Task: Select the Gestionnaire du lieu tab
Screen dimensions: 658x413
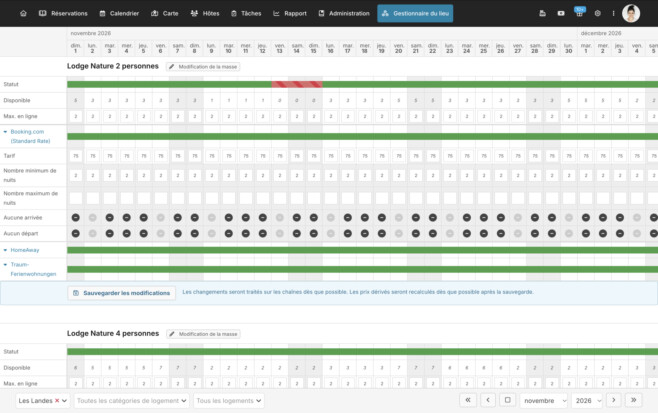Action: (x=415, y=13)
